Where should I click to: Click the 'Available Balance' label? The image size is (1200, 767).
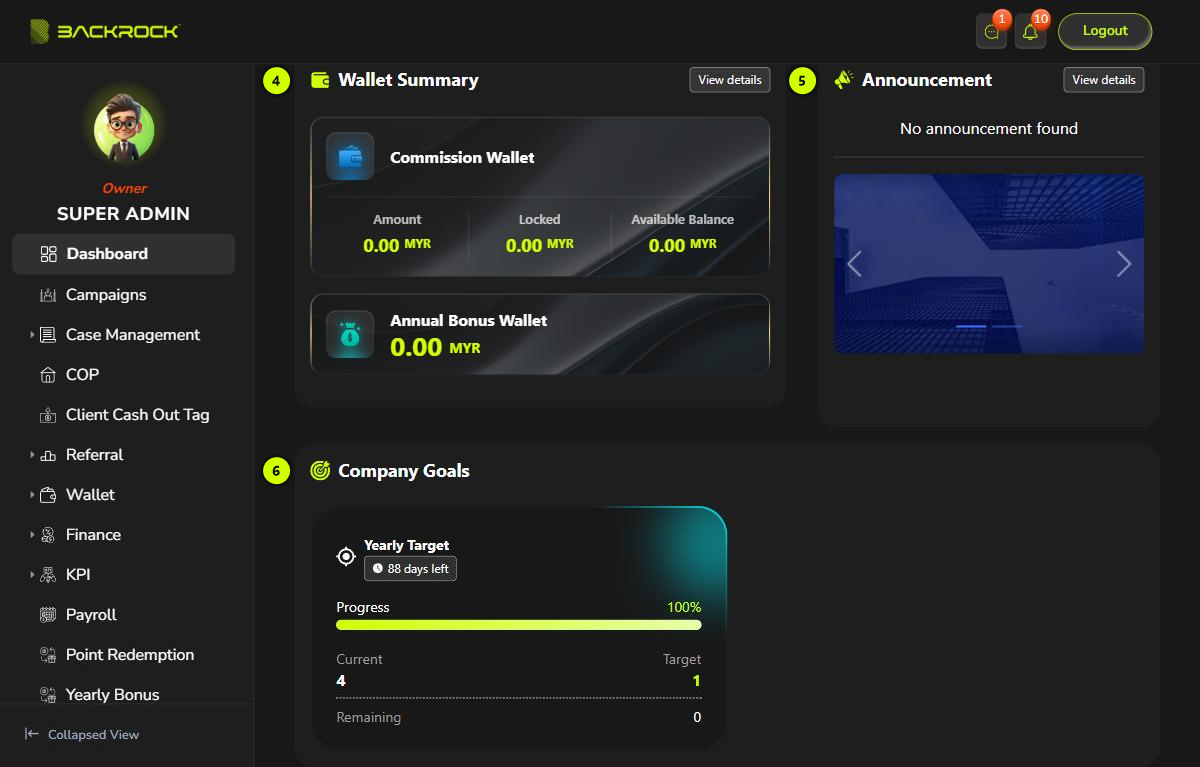(x=683, y=219)
